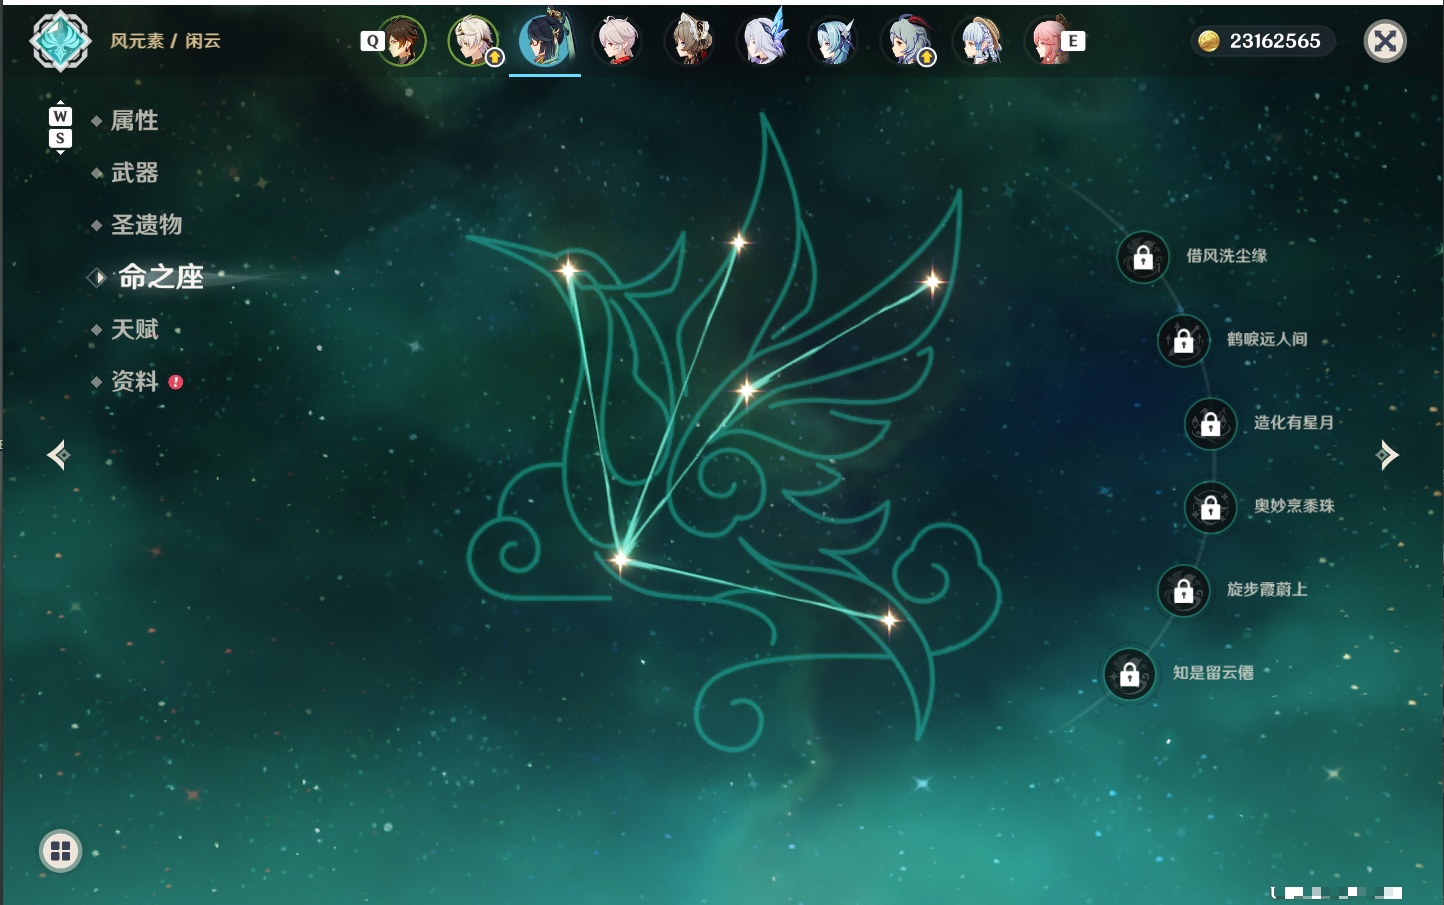Open the 借风洗尘缘 locked constellation node
Screen dimensions: 1444x905
coord(1143,258)
